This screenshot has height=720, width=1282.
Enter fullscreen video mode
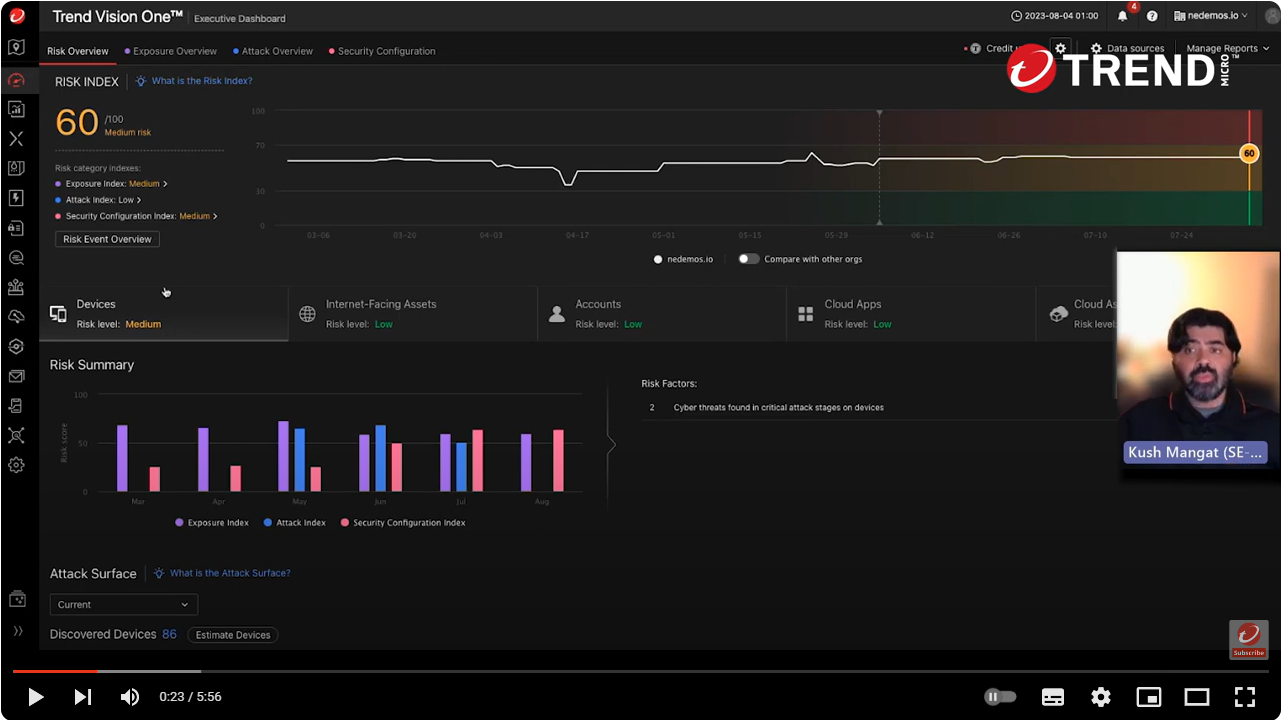pyautogui.click(x=1244, y=697)
